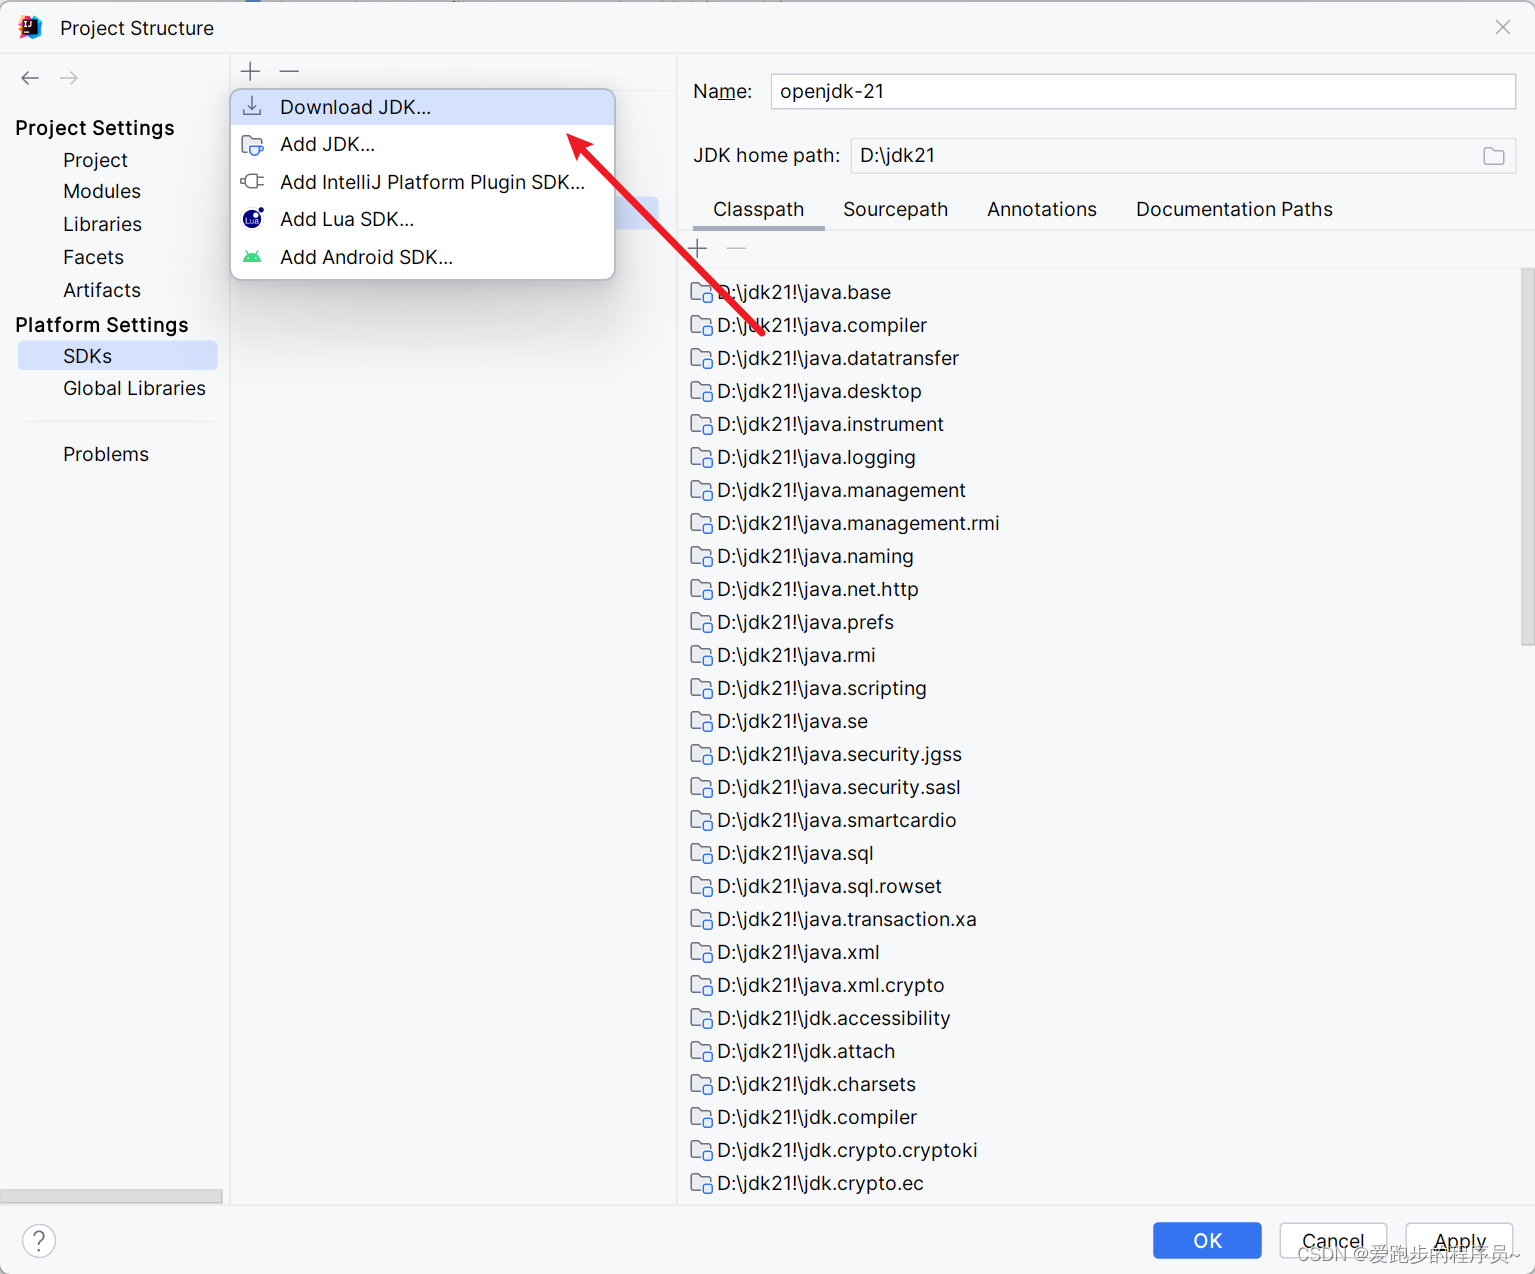Click the Cancel button
Viewport: 1535px width, 1274px height.
pyautogui.click(x=1333, y=1241)
